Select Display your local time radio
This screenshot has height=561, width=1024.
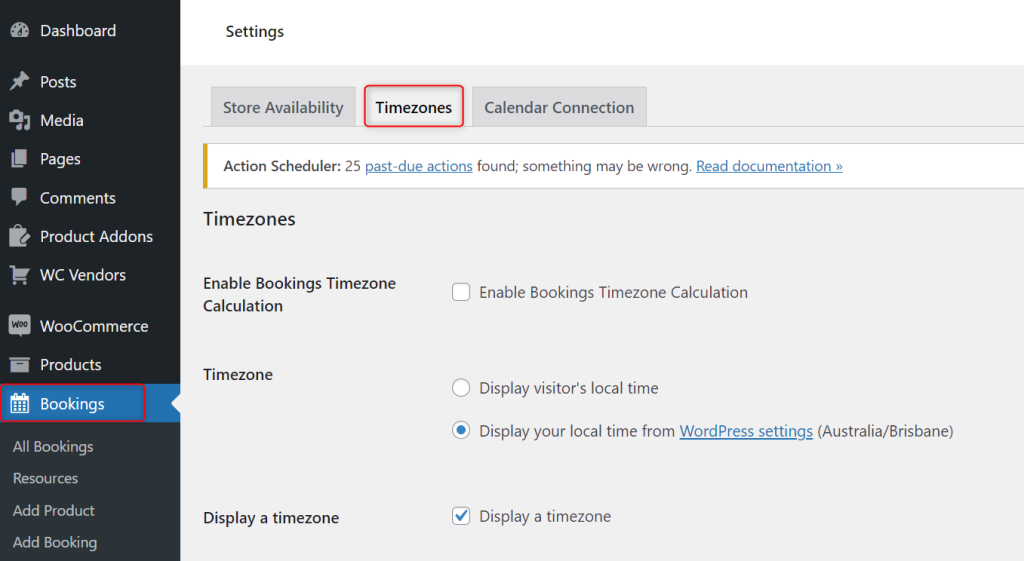point(461,431)
